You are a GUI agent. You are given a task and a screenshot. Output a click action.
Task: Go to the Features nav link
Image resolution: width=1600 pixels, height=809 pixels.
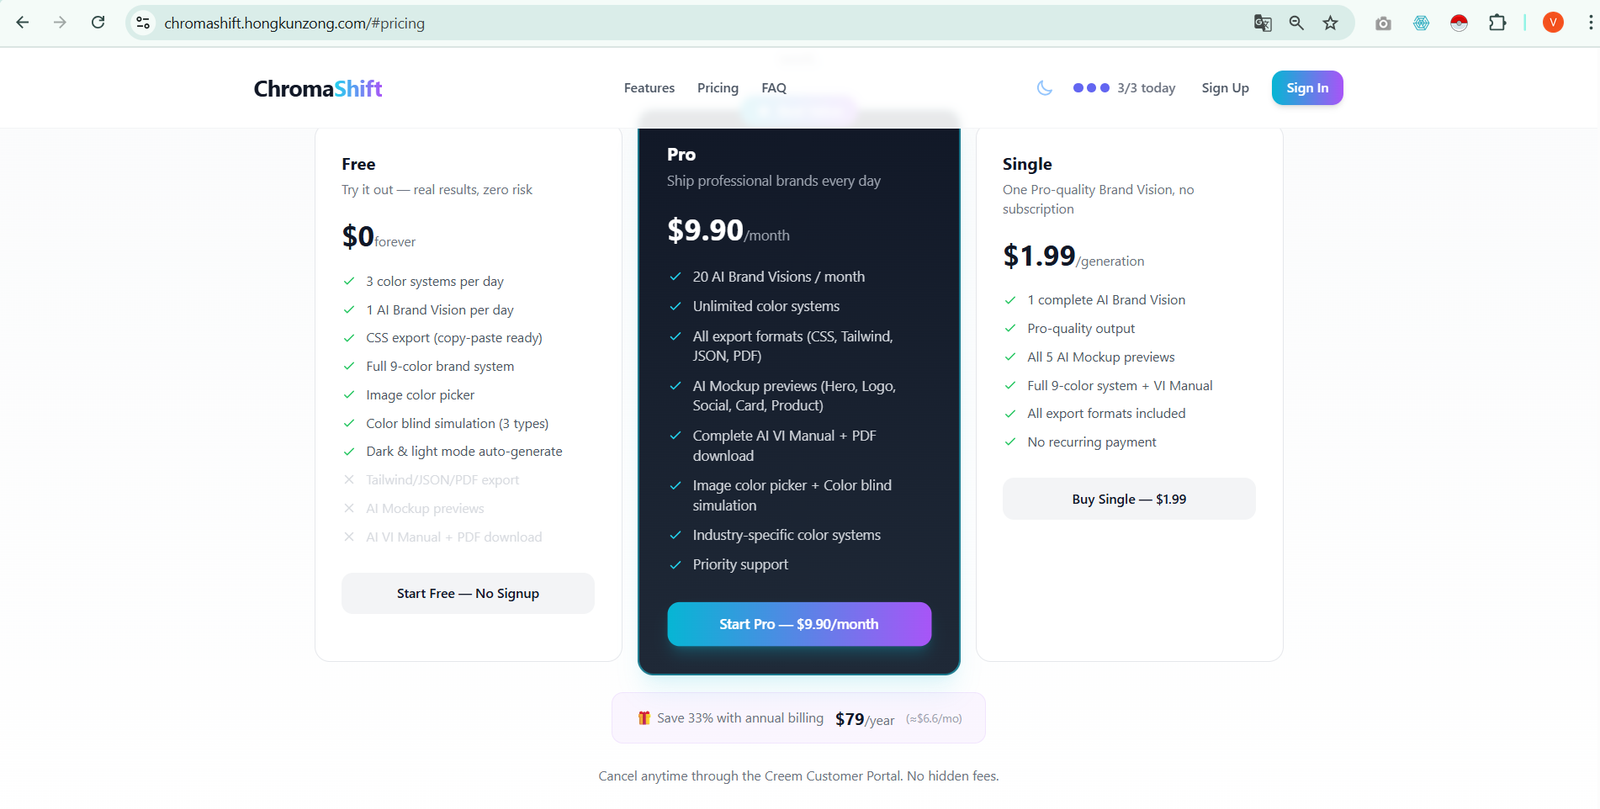point(649,88)
